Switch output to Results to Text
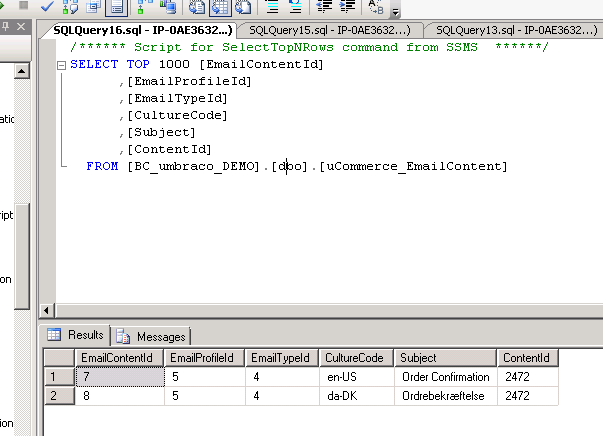Viewport: 603px width, 436px height. 196,7
